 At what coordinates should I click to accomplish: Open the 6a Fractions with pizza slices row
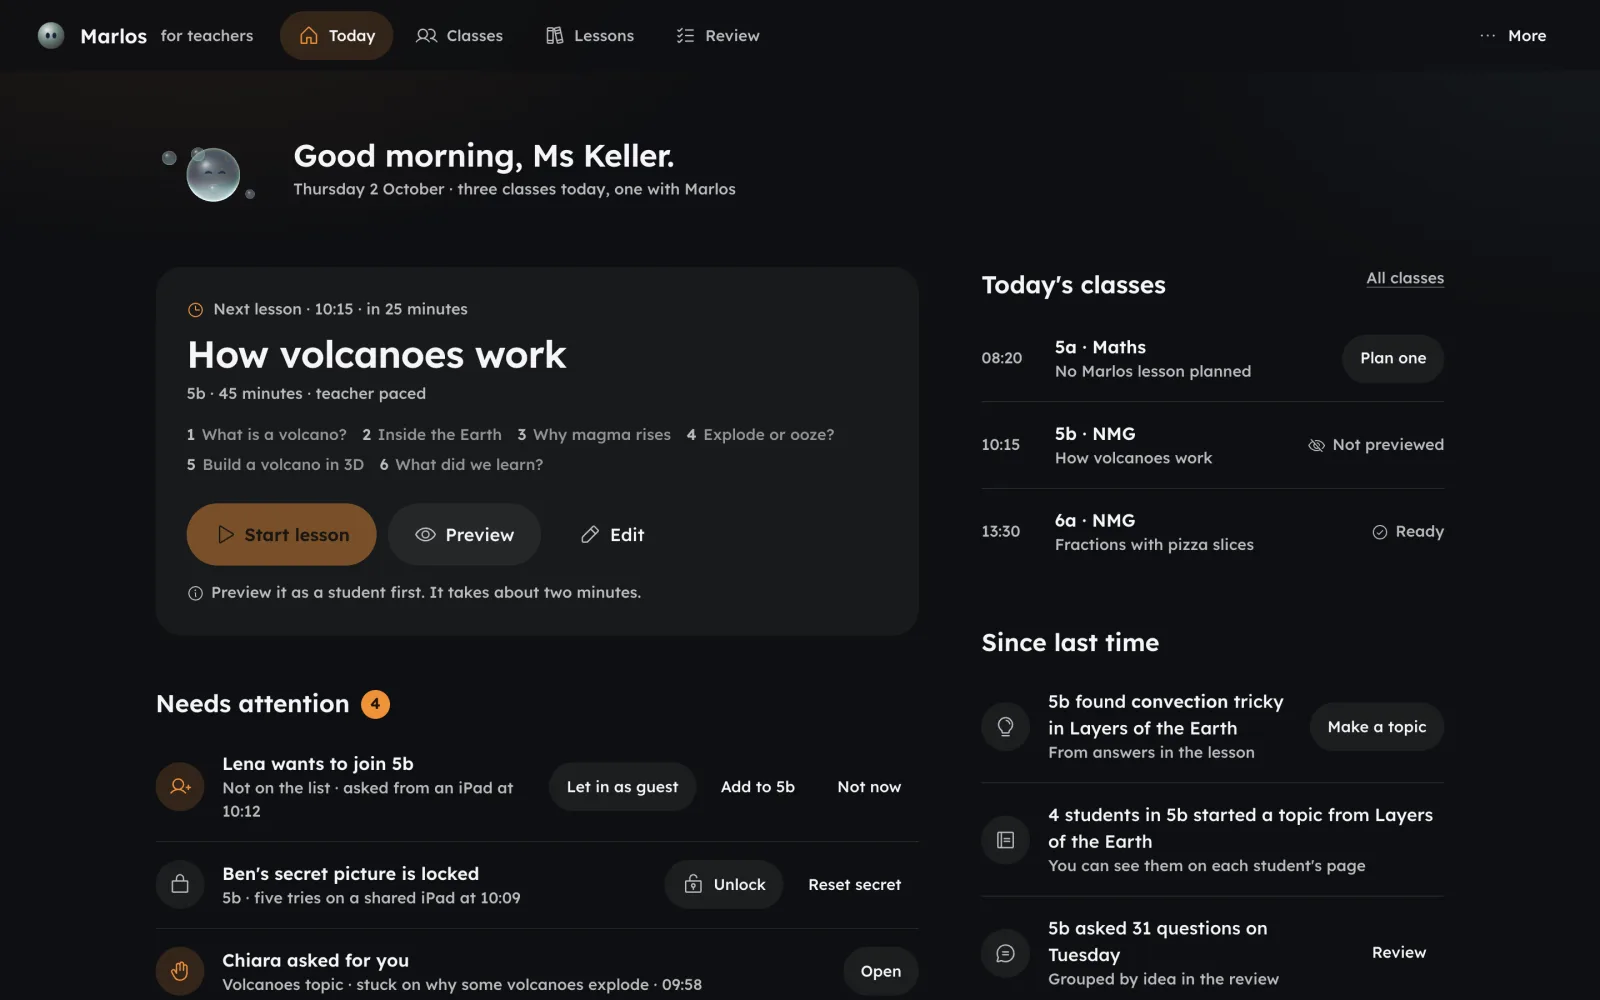click(1213, 532)
